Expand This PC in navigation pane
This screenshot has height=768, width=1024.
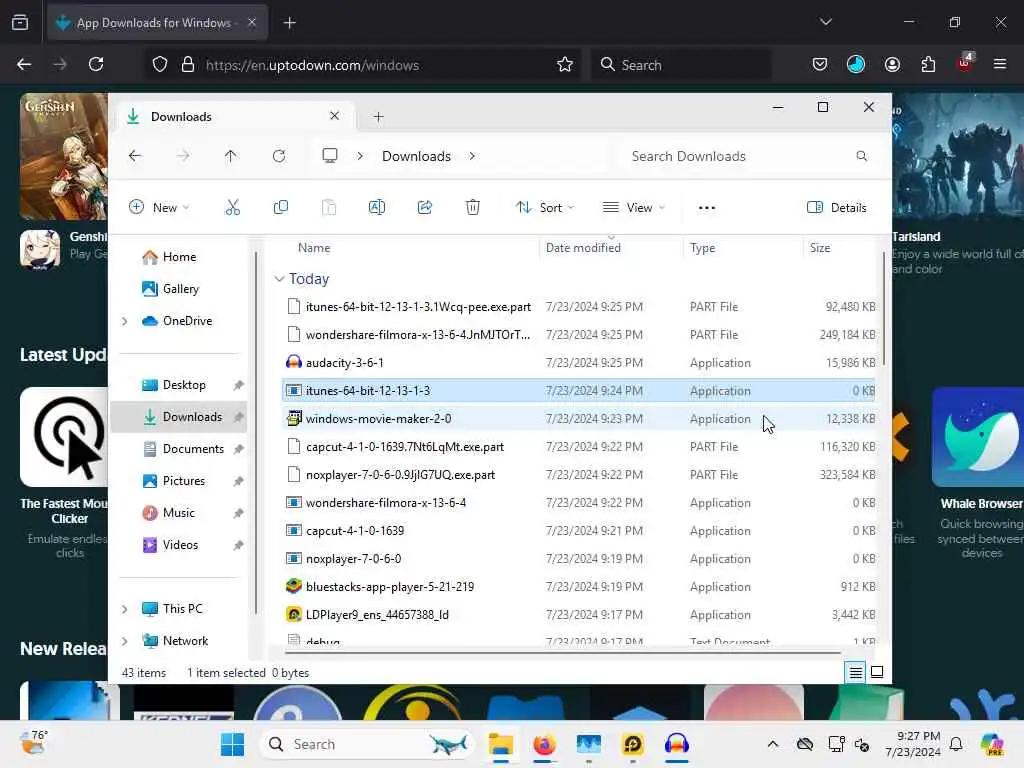[x=125, y=609]
